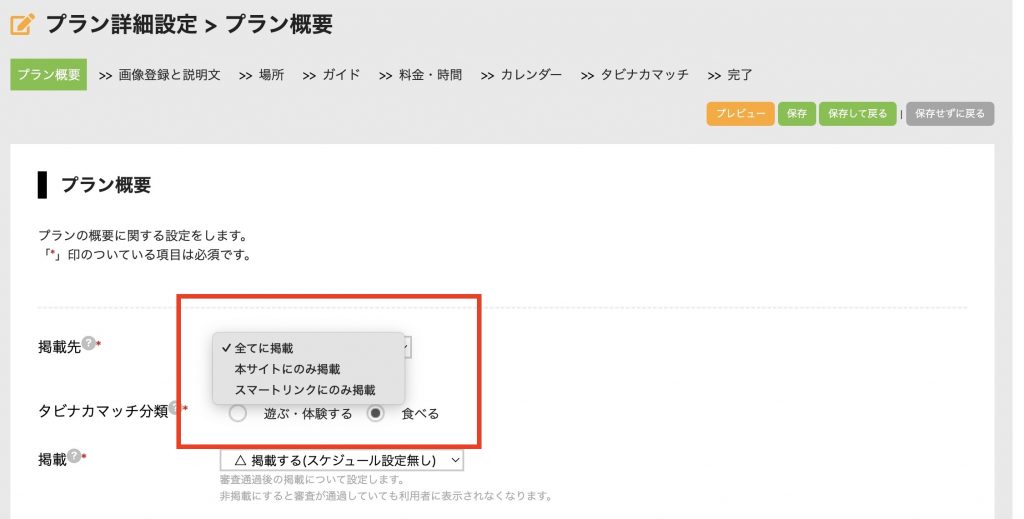Click the edit pencil icon by page title

point(22,24)
